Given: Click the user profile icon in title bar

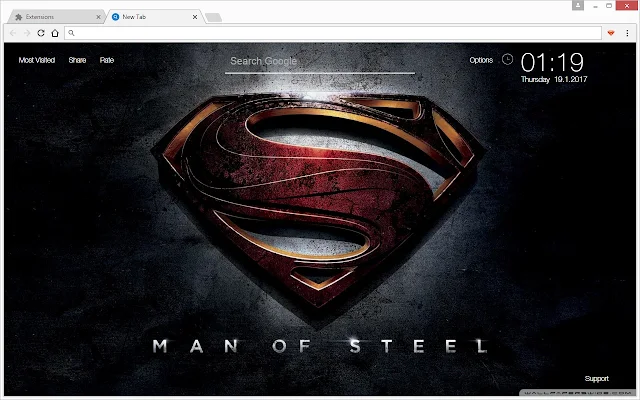Looking at the screenshot, I should (x=578, y=5).
